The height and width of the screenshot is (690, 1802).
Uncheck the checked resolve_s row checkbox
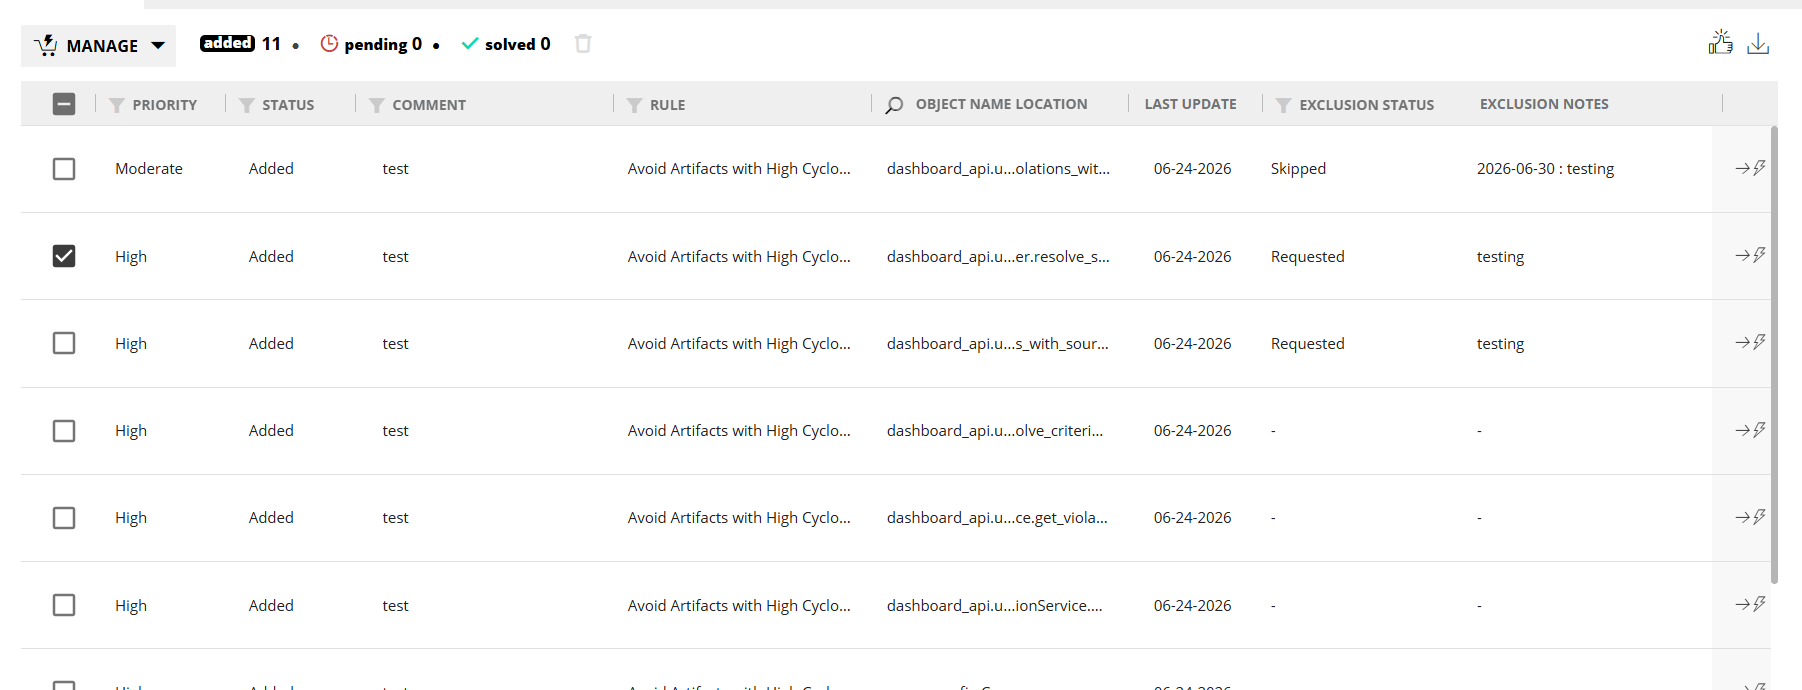(x=64, y=256)
